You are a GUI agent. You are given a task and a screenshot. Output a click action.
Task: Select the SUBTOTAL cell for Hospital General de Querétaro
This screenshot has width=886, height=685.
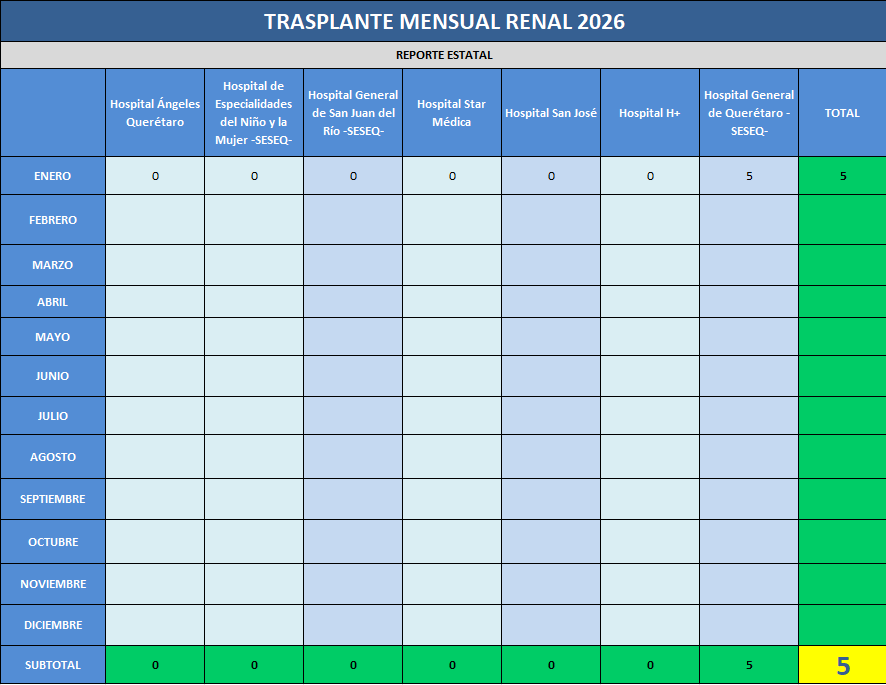pos(749,665)
